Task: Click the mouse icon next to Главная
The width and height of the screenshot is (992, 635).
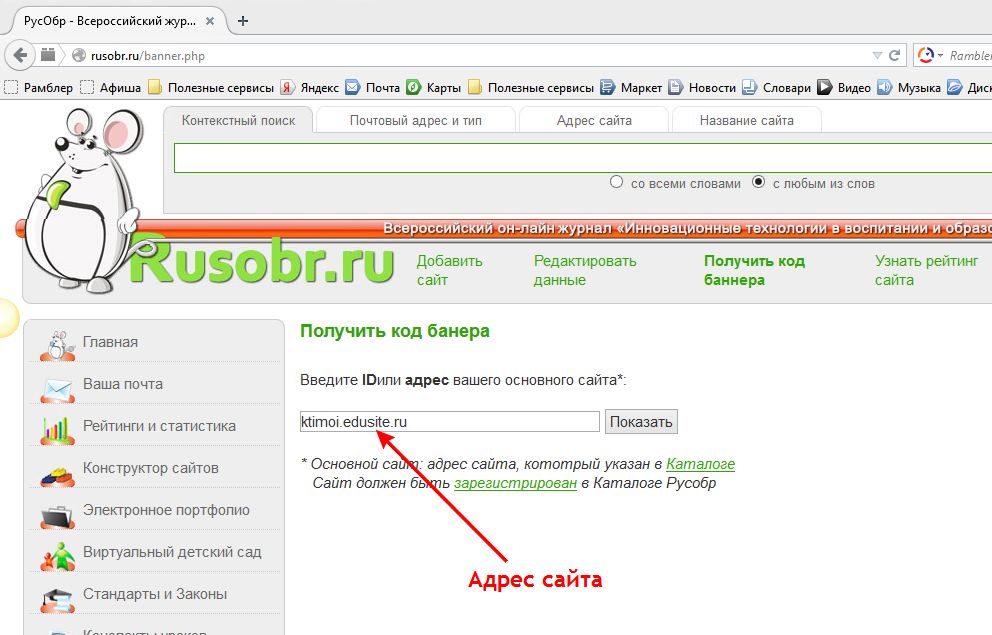Action: (x=57, y=344)
